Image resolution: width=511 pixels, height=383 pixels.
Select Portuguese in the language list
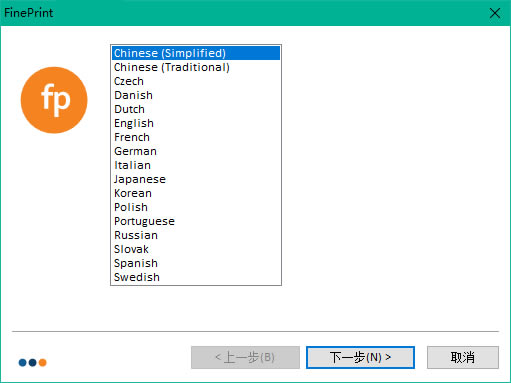[196, 221]
